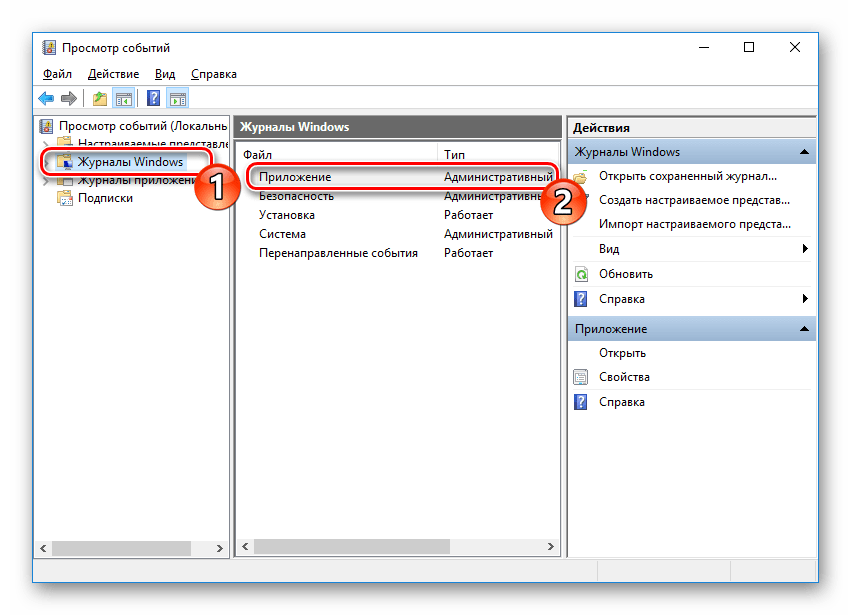Open the Действие menu
The height and width of the screenshot is (615, 851).
[112, 74]
